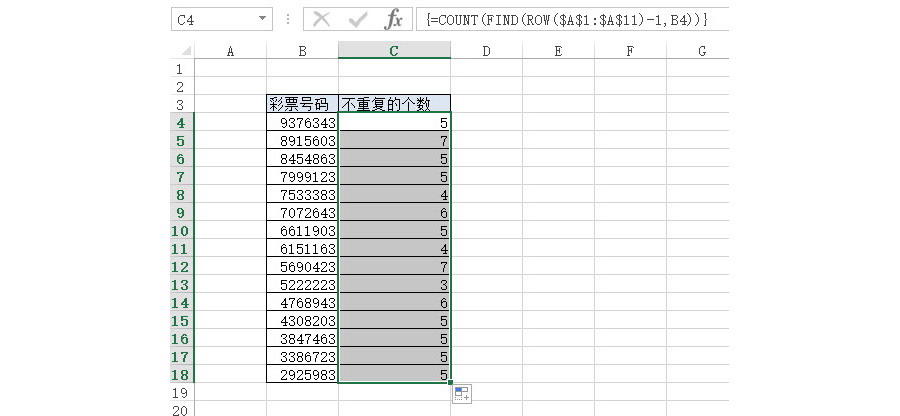Select the cell containing 7072643
The image size is (900, 416).
[302, 212]
